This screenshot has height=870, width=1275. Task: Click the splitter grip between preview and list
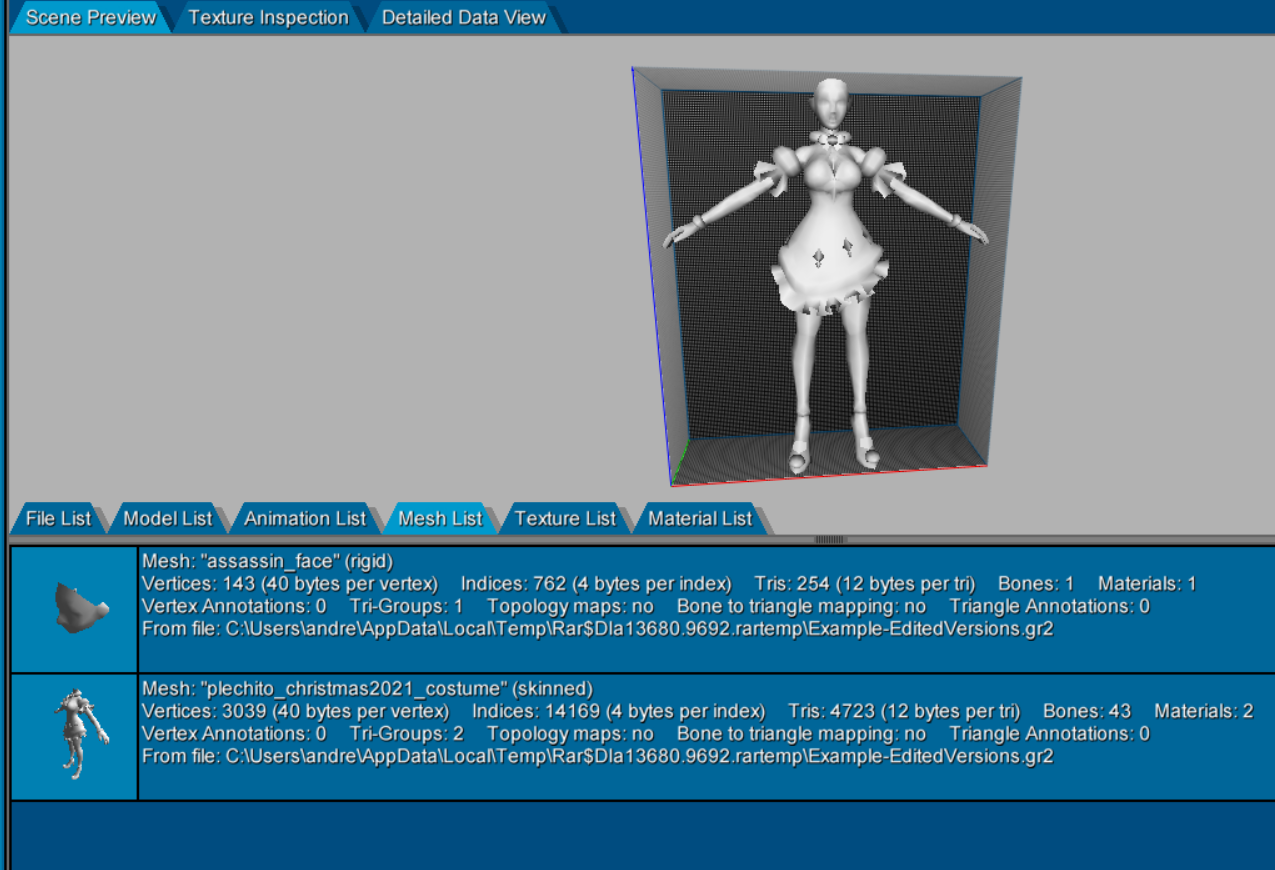pos(831,539)
